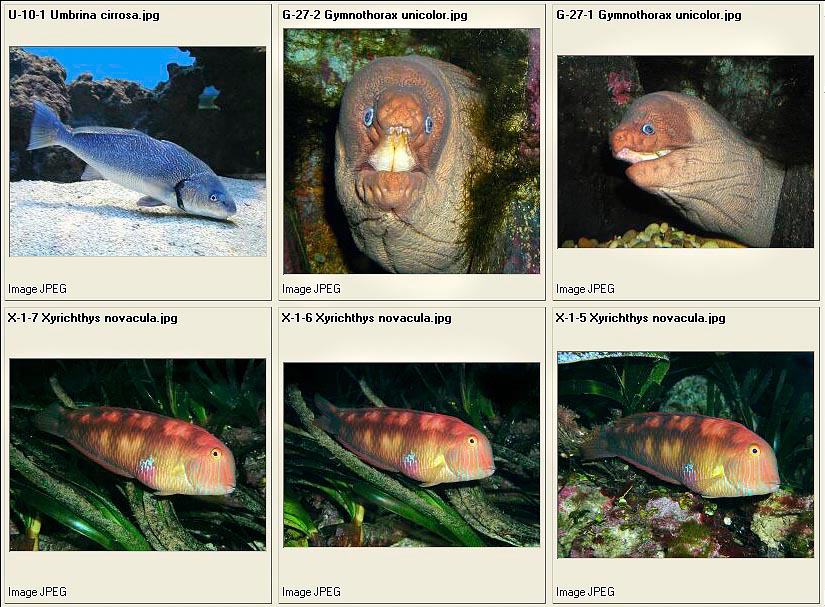This screenshot has width=825, height=607.
Task: Click Image JPEG label under X-1-6 wrasse
Action: coord(311,592)
